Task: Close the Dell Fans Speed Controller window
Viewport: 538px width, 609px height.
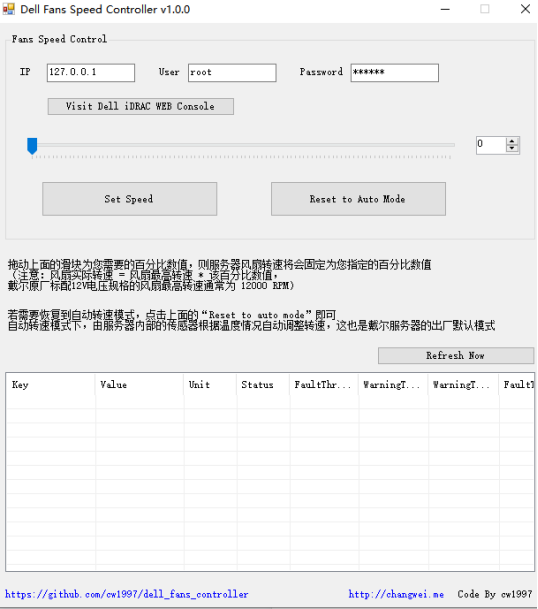Action: (x=525, y=9)
